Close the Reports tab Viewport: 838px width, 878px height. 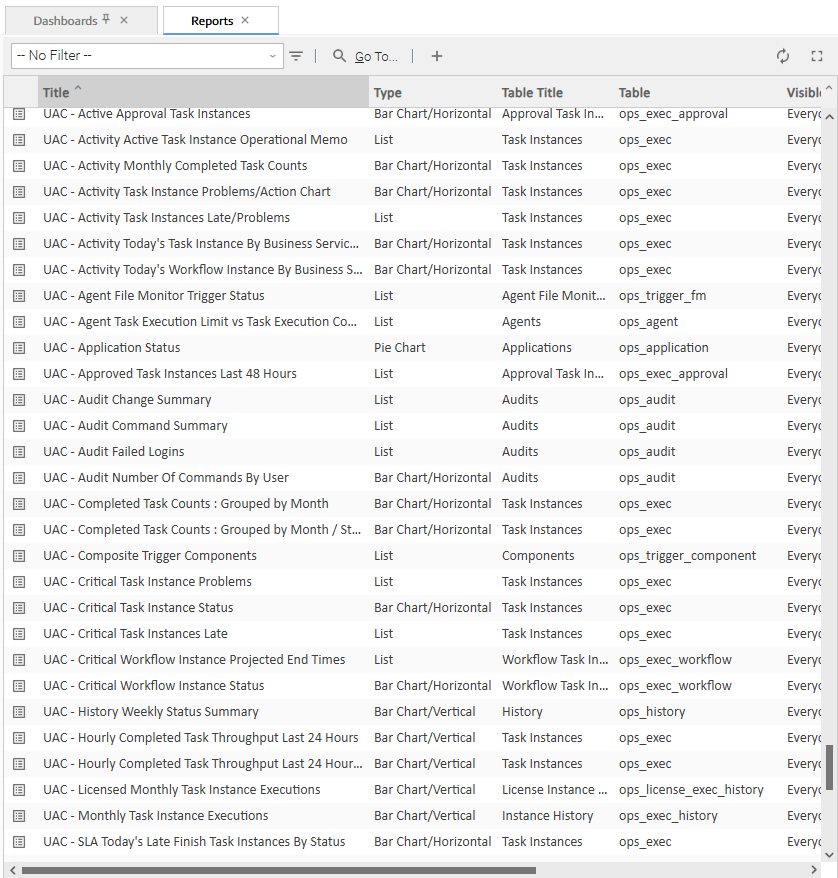[245, 21]
